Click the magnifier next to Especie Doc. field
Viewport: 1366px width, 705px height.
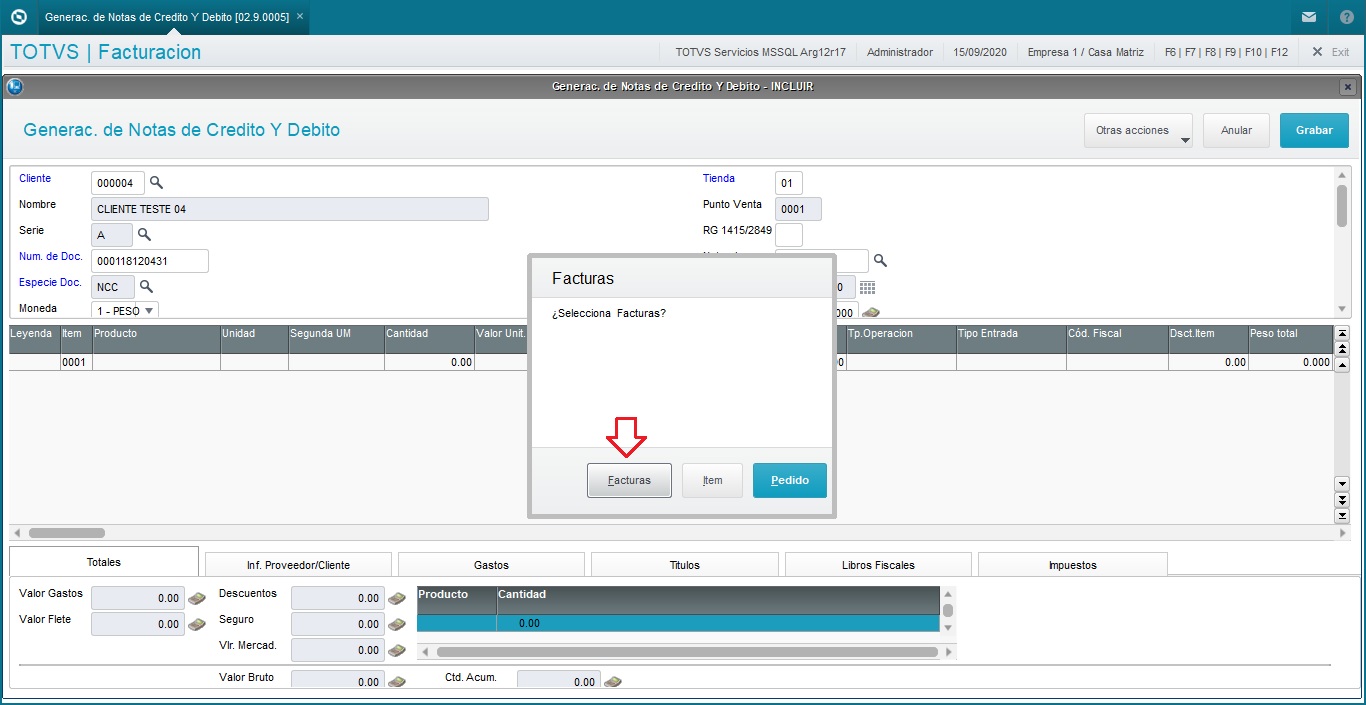pos(146,286)
